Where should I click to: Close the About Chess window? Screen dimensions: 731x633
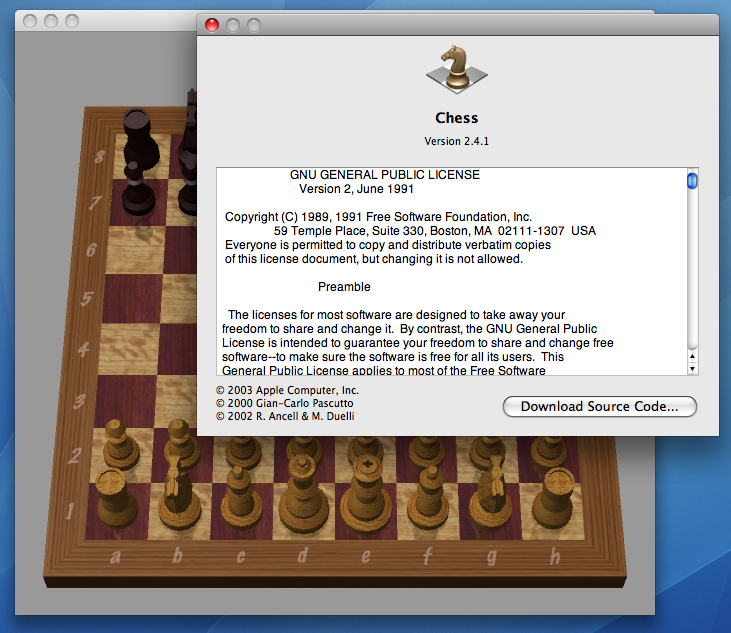212,25
